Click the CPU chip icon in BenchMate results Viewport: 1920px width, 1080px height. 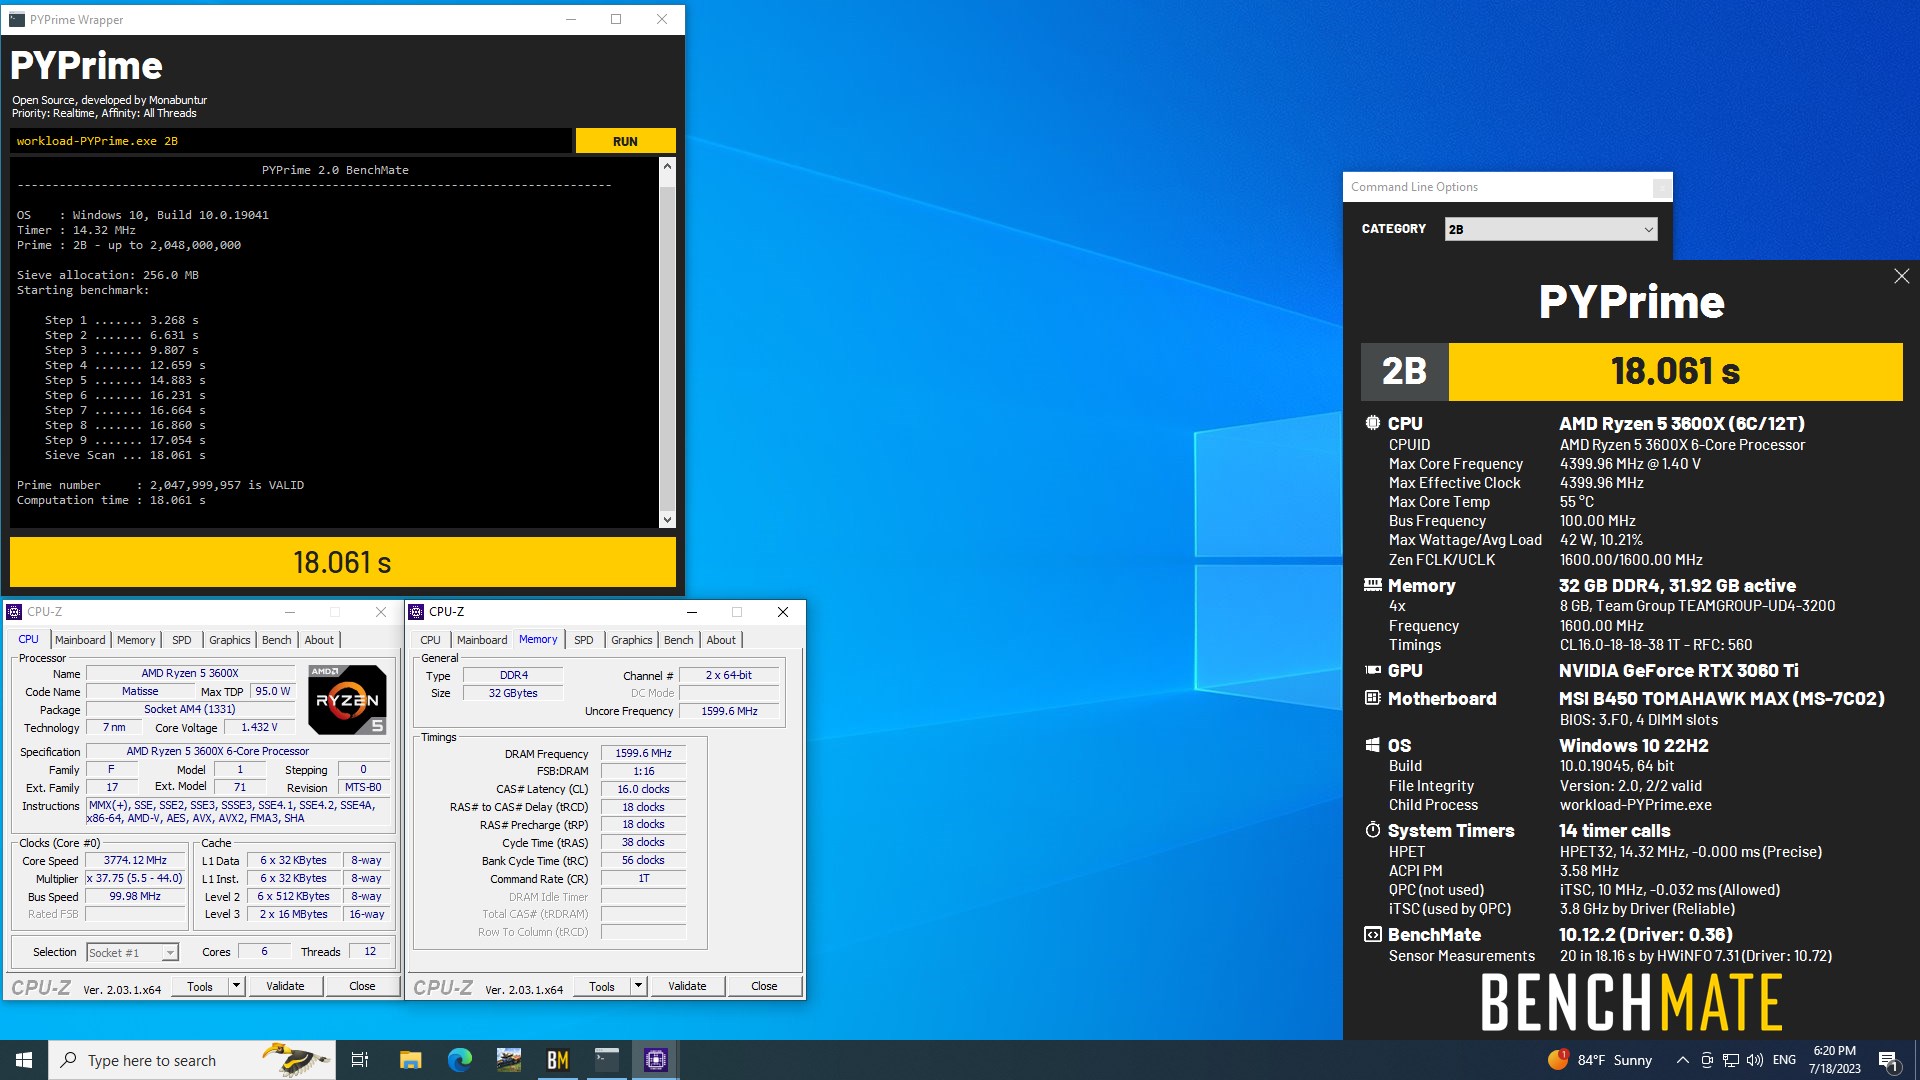(x=1372, y=423)
